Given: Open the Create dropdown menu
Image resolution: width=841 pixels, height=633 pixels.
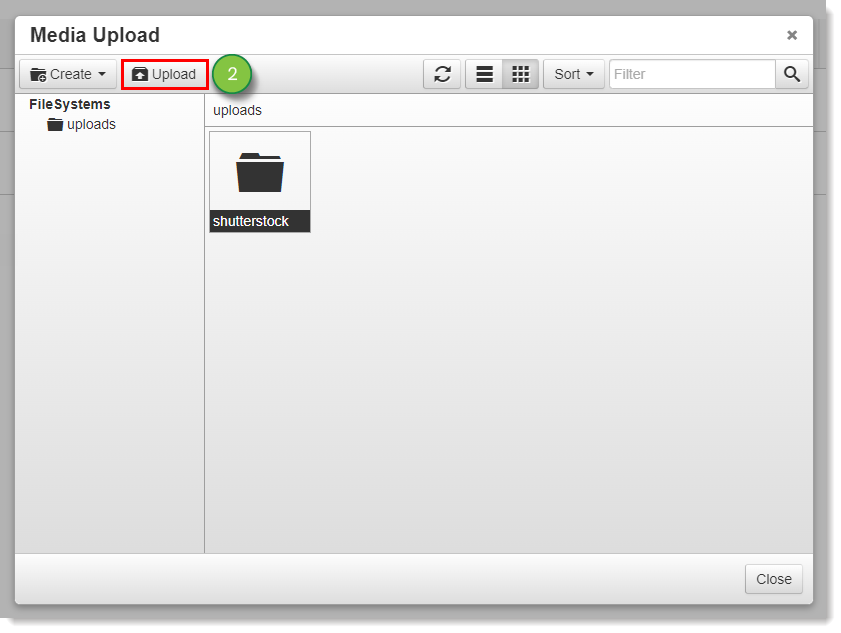Looking at the screenshot, I should pyautogui.click(x=68, y=74).
